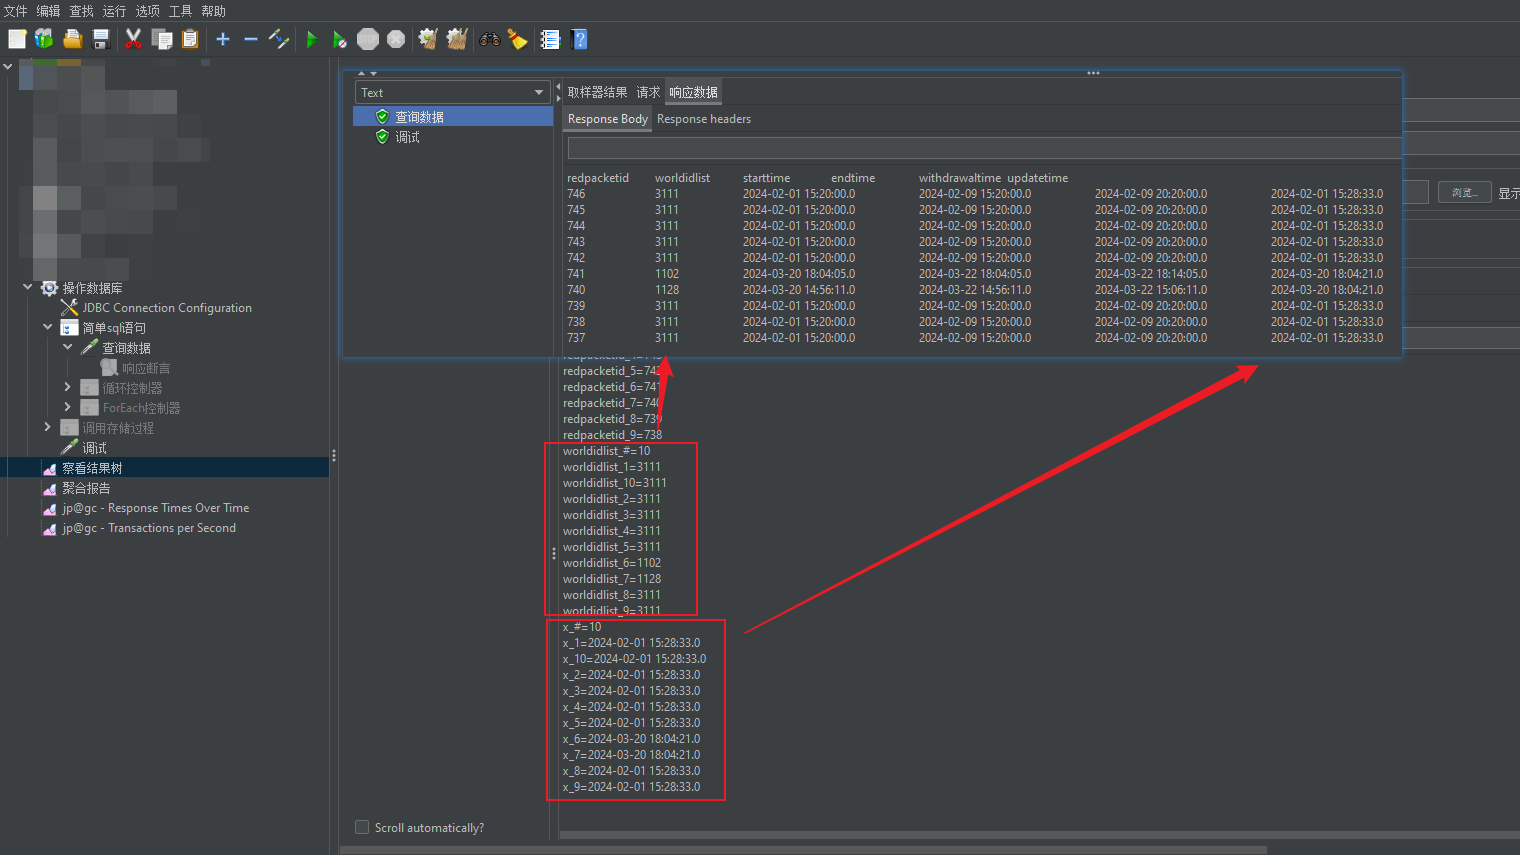Click the STOP test icon
Viewport: 1520px width, 855px height.
tap(368, 39)
